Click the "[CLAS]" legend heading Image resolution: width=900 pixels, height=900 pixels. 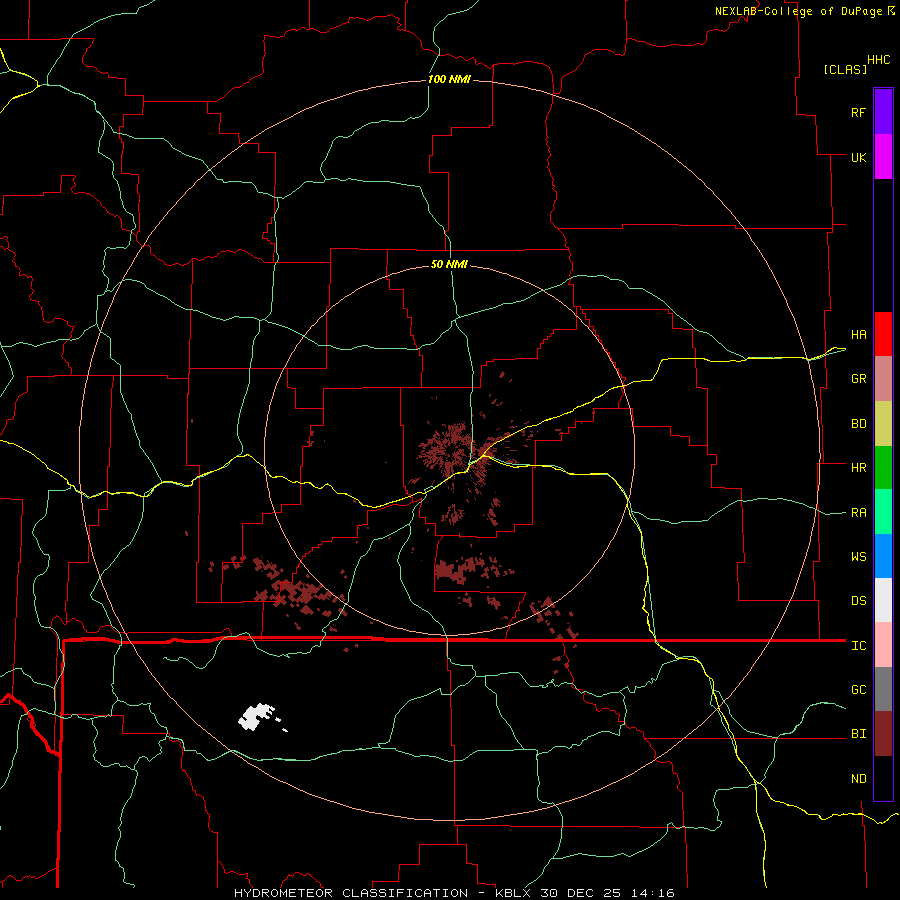pyautogui.click(x=845, y=69)
